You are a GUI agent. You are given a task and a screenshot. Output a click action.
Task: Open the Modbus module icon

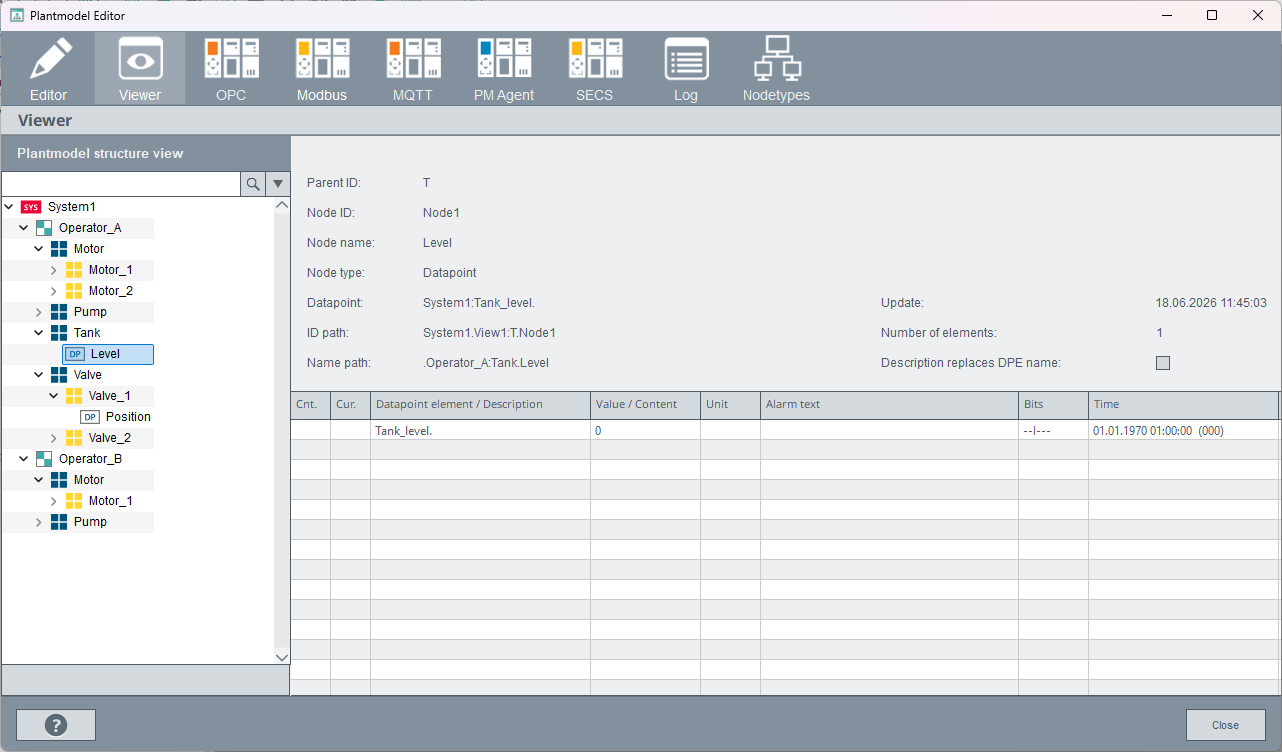tap(322, 60)
